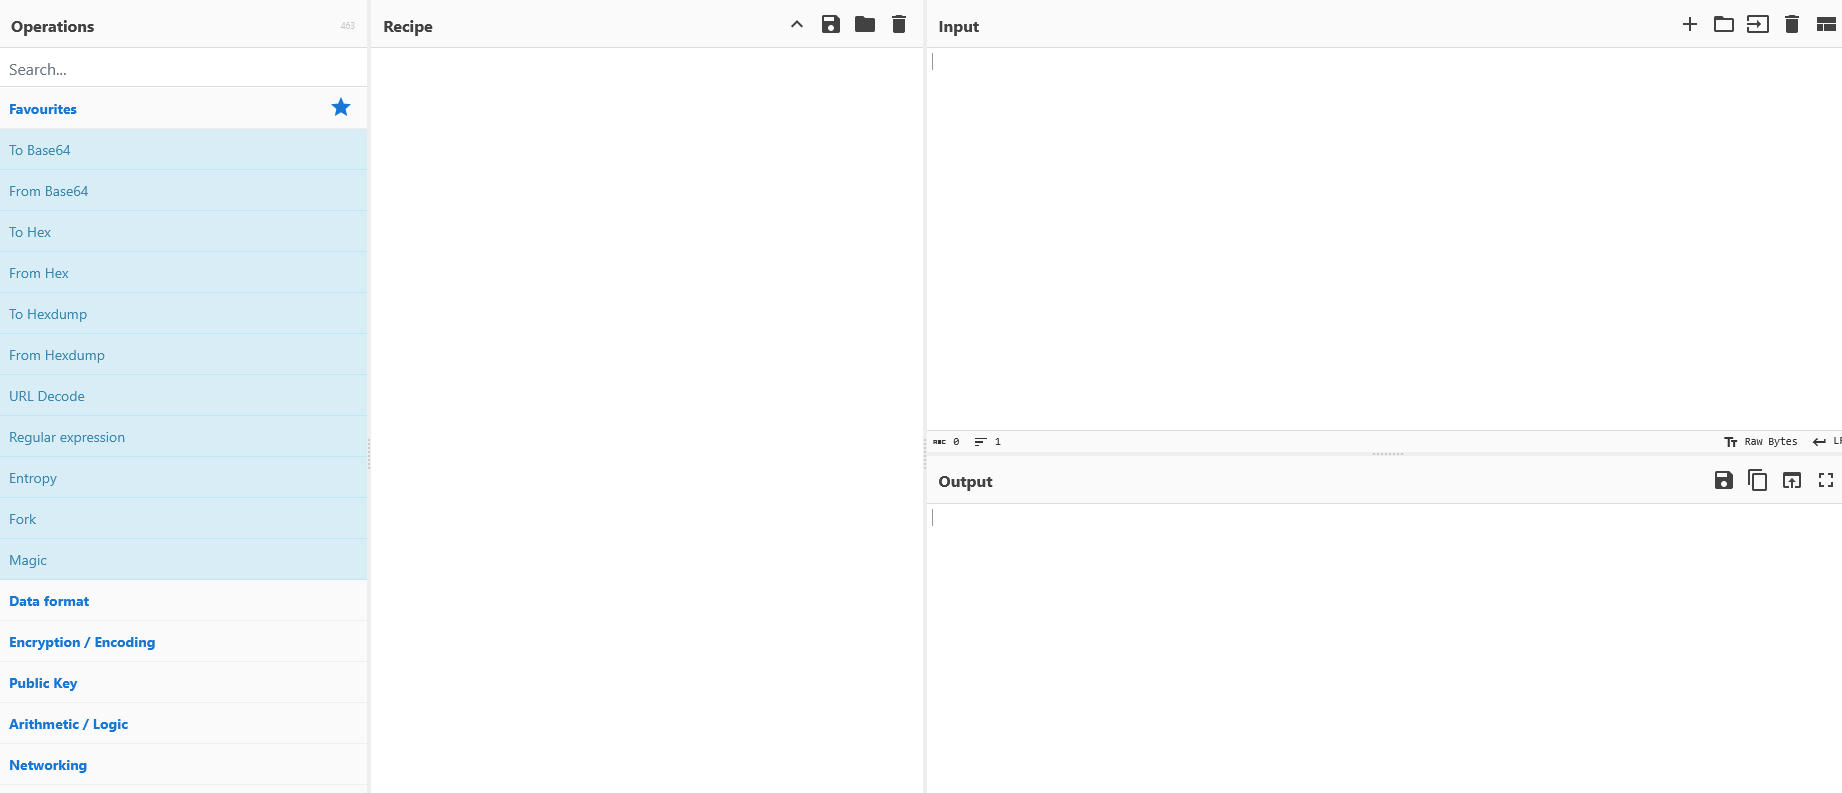The height and width of the screenshot is (793, 1842).
Task: Replace input with output icon
Action: tap(1792, 481)
